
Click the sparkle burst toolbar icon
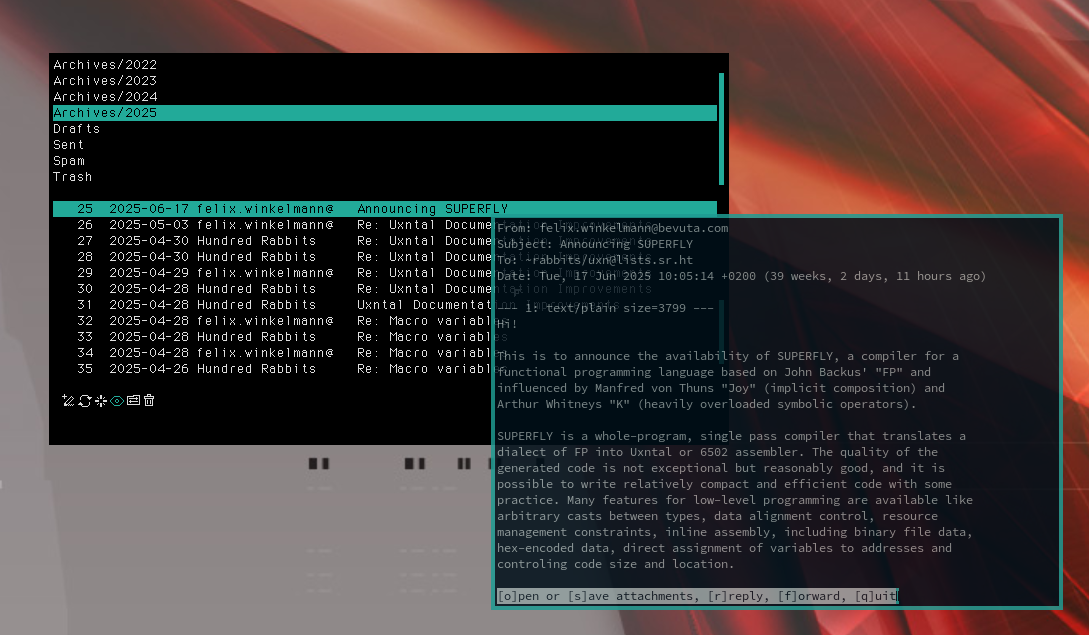(101, 401)
